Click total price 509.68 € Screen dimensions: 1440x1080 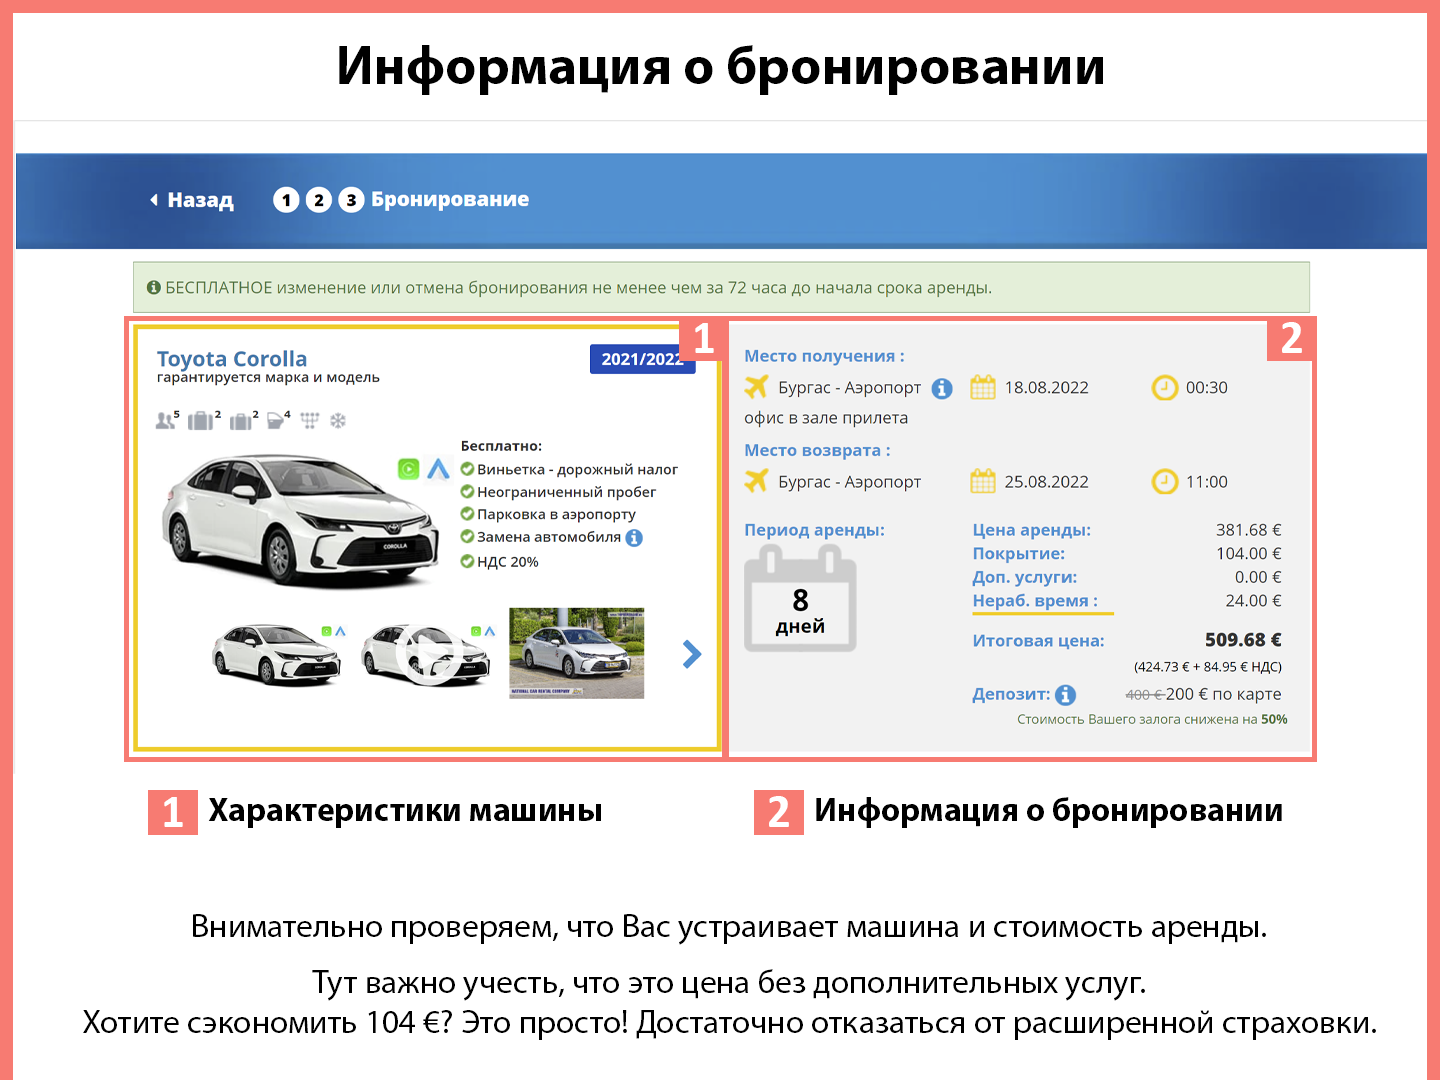click(x=1243, y=640)
